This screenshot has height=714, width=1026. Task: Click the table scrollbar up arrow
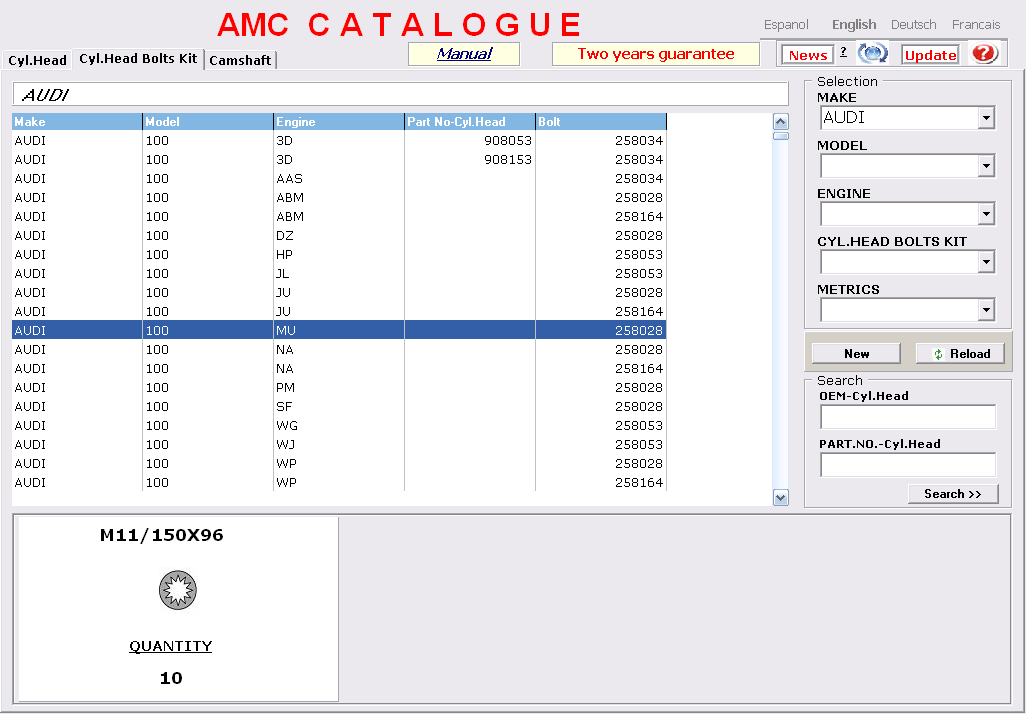781,122
